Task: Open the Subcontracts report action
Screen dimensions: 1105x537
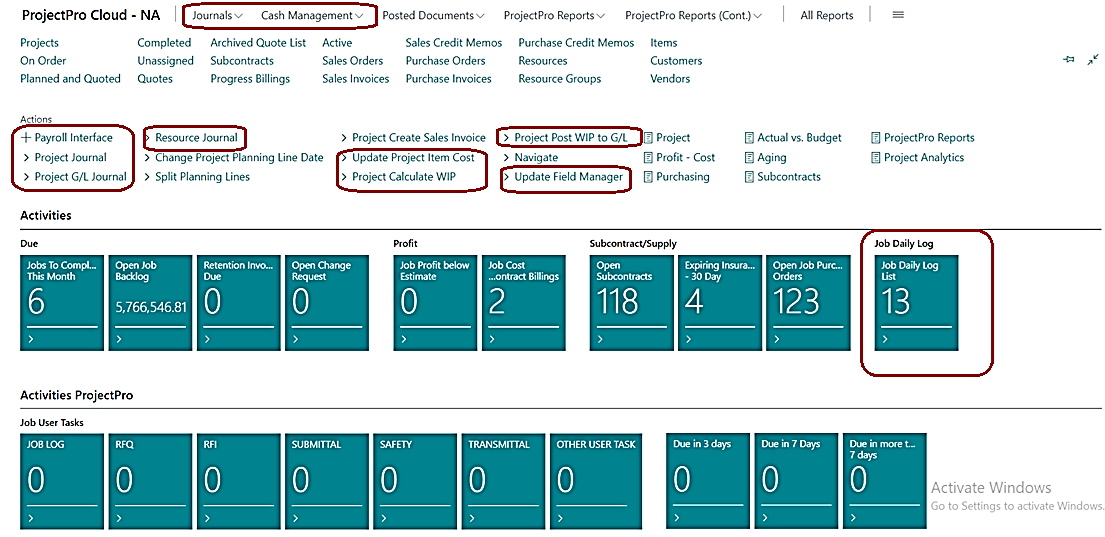Action: click(x=783, y=177)
